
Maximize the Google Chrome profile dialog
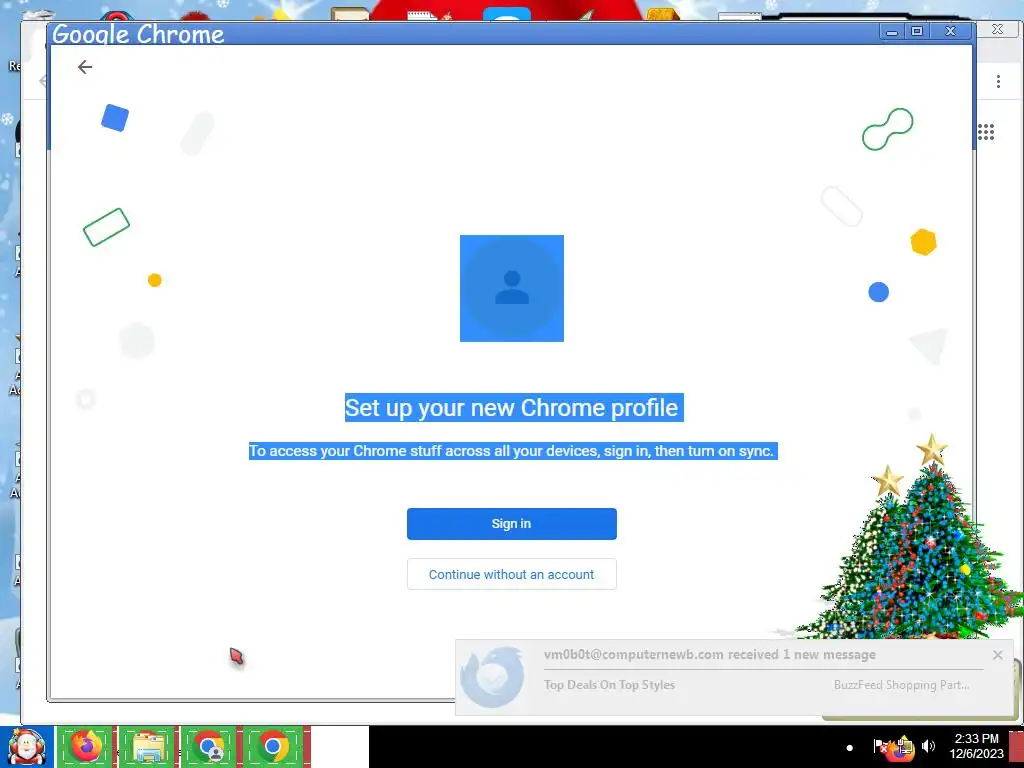(917, 31)
